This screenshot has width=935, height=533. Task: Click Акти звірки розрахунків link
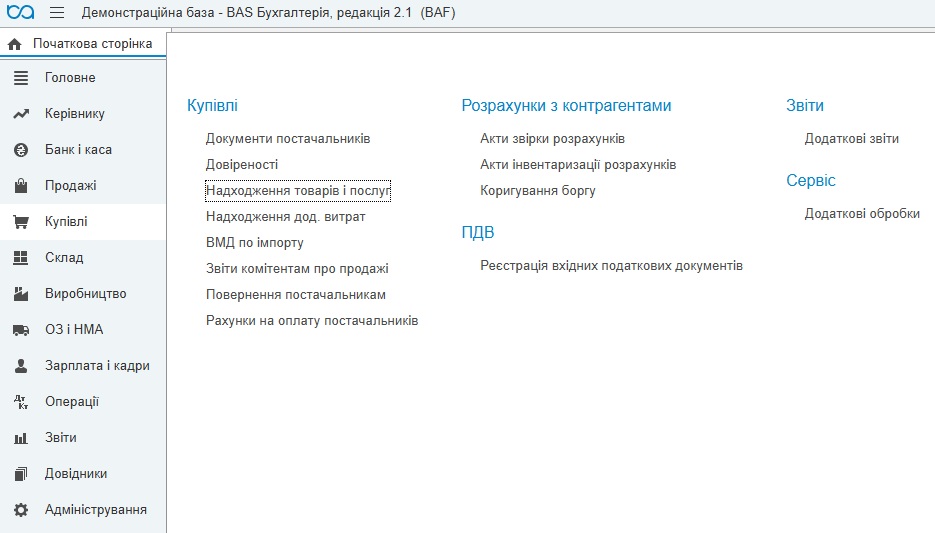(552, 139)
